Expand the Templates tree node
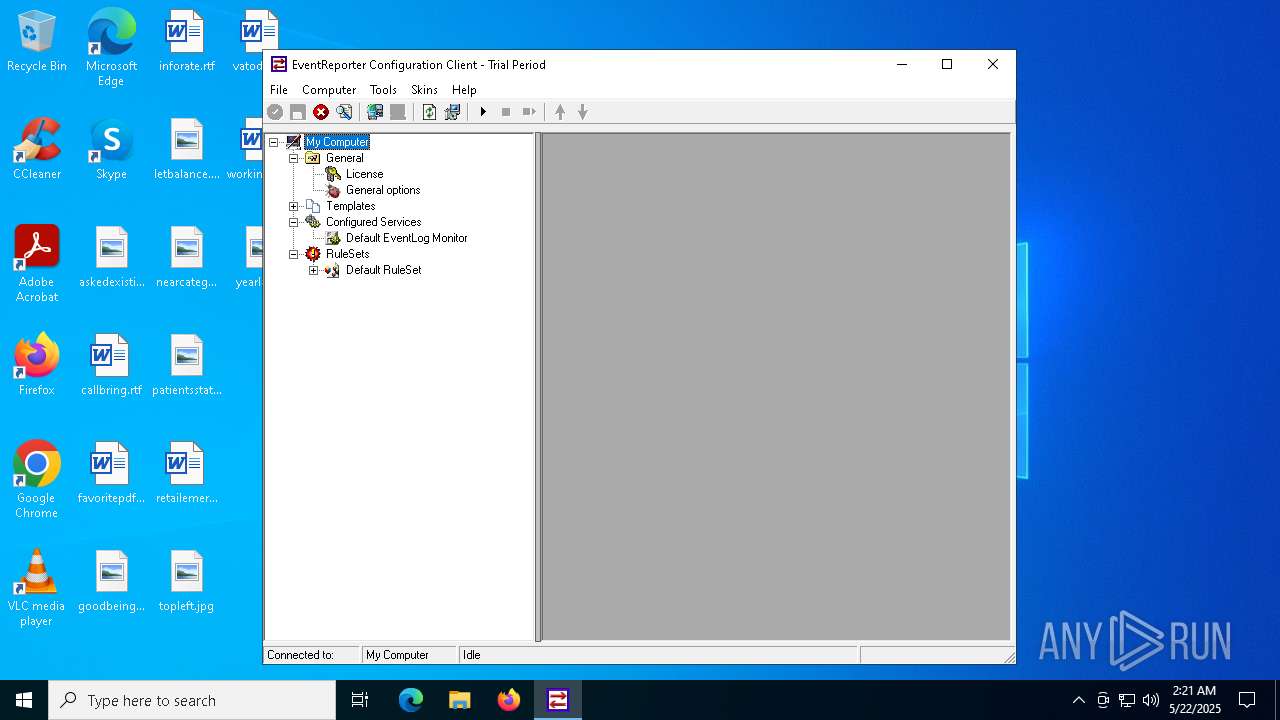 tap(294, 206)
